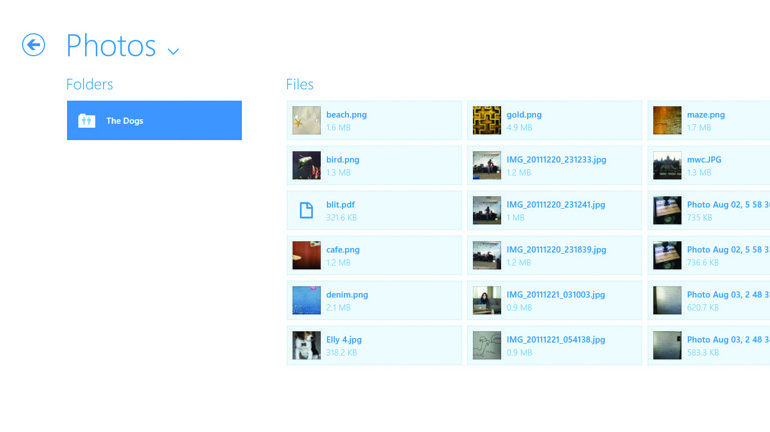Expand the Photos title dropdown chevron

(173, 51)
